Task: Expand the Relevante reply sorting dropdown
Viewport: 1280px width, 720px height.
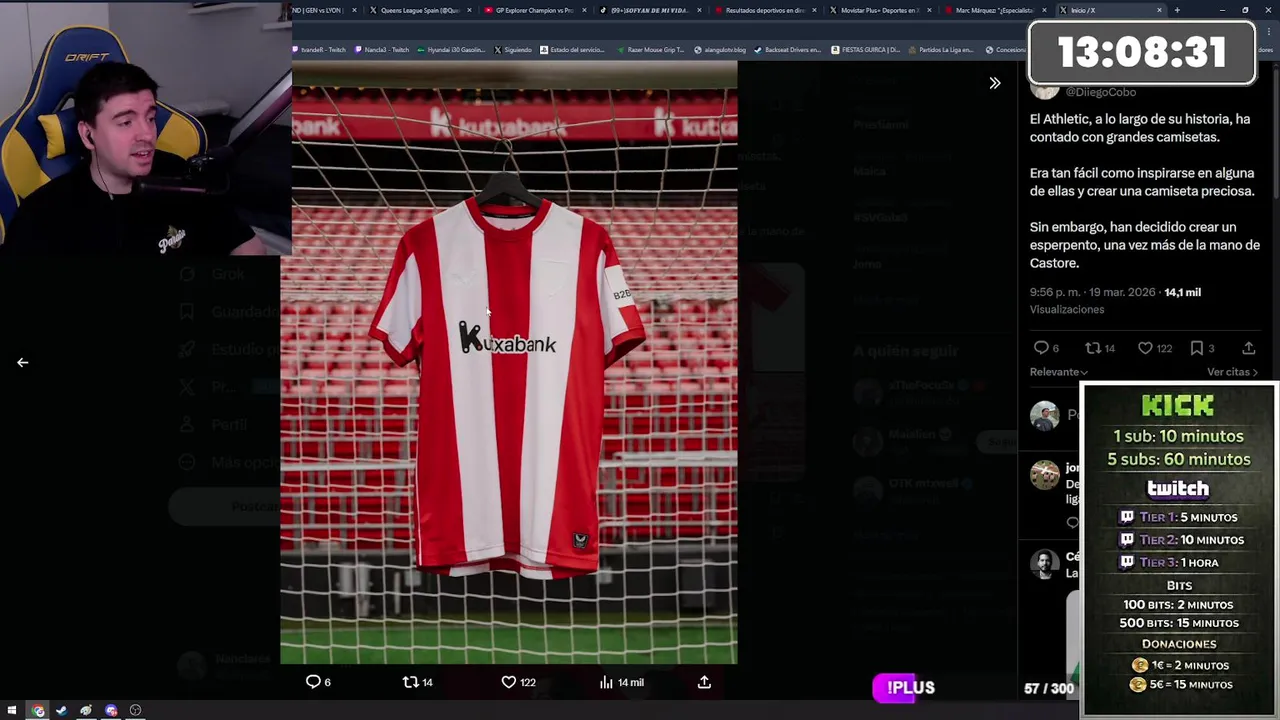Action: tap(1058, 372)
